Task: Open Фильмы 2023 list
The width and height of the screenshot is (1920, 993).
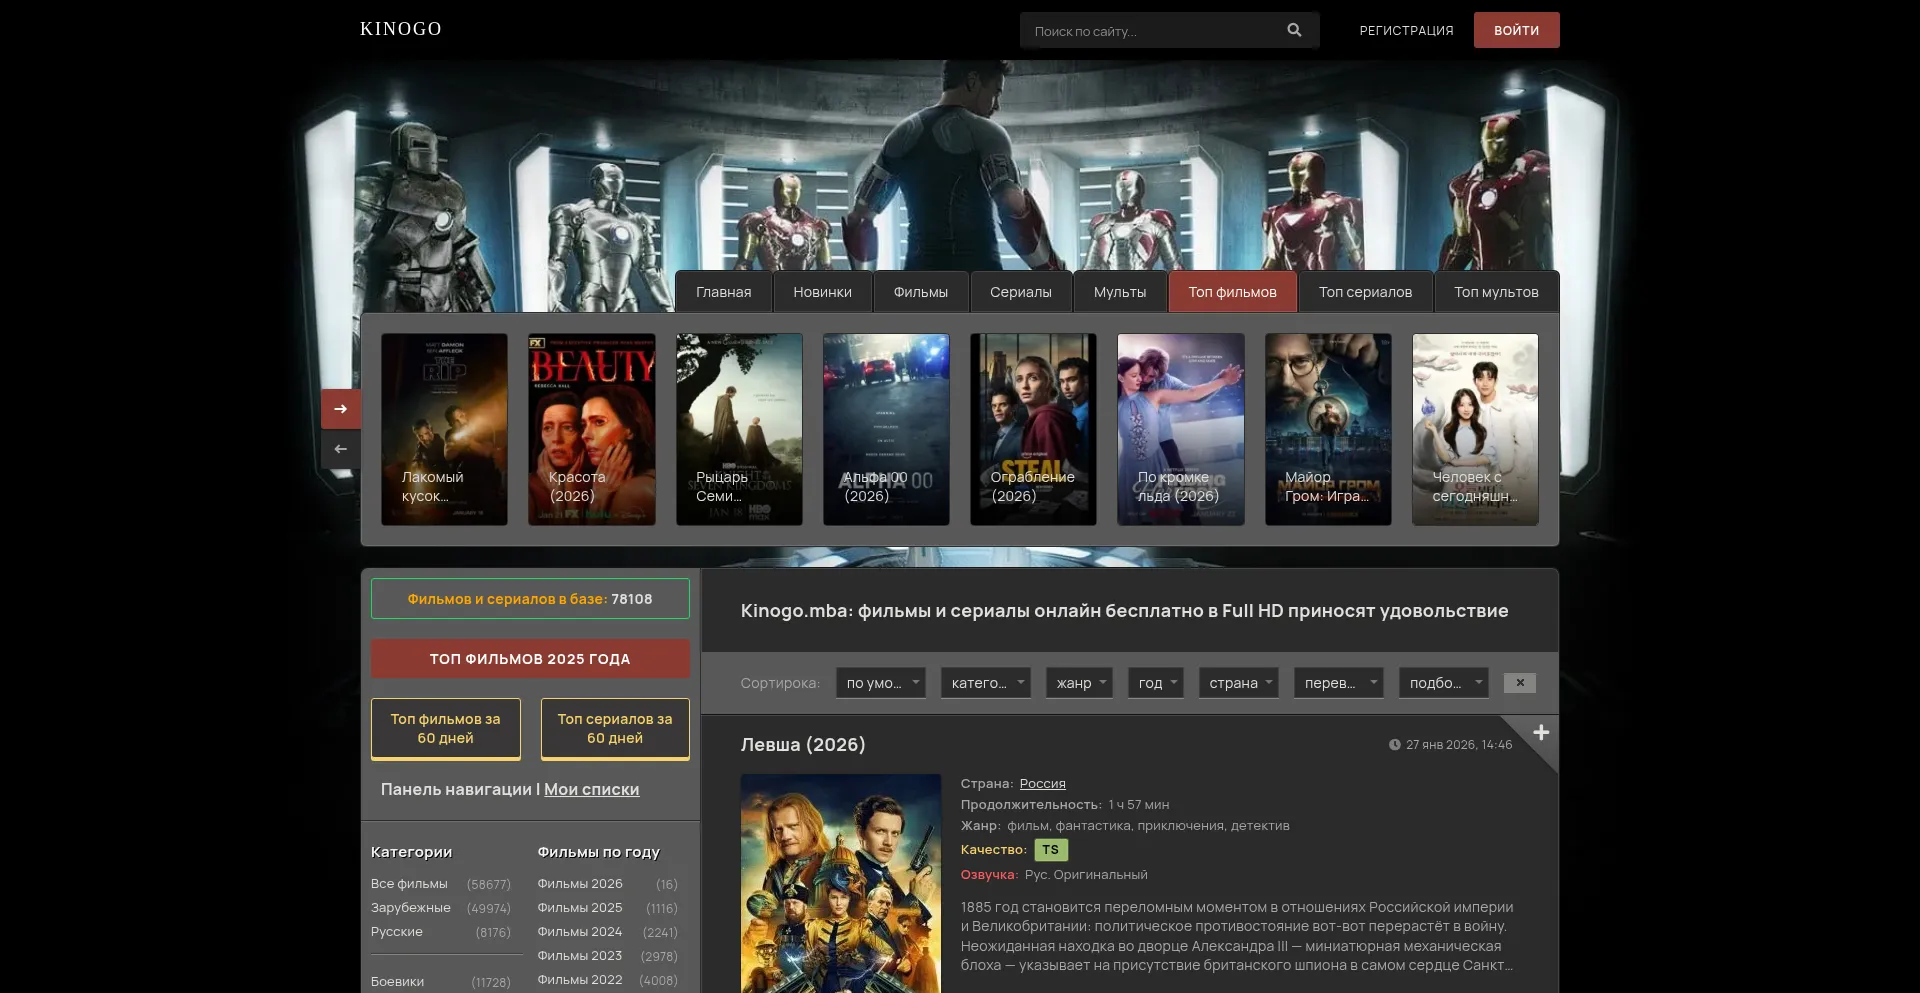Action: (x=580, y=956)
